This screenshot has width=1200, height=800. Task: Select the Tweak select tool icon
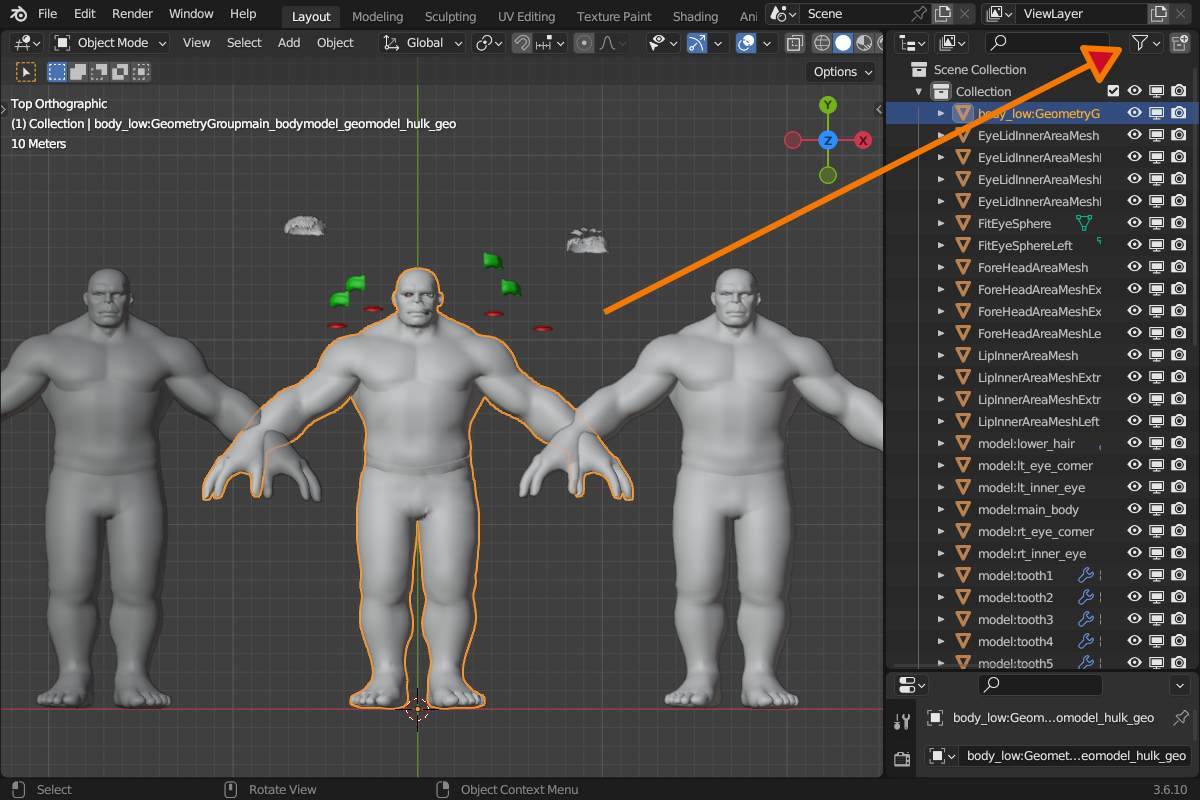click(x=26, y=72)
